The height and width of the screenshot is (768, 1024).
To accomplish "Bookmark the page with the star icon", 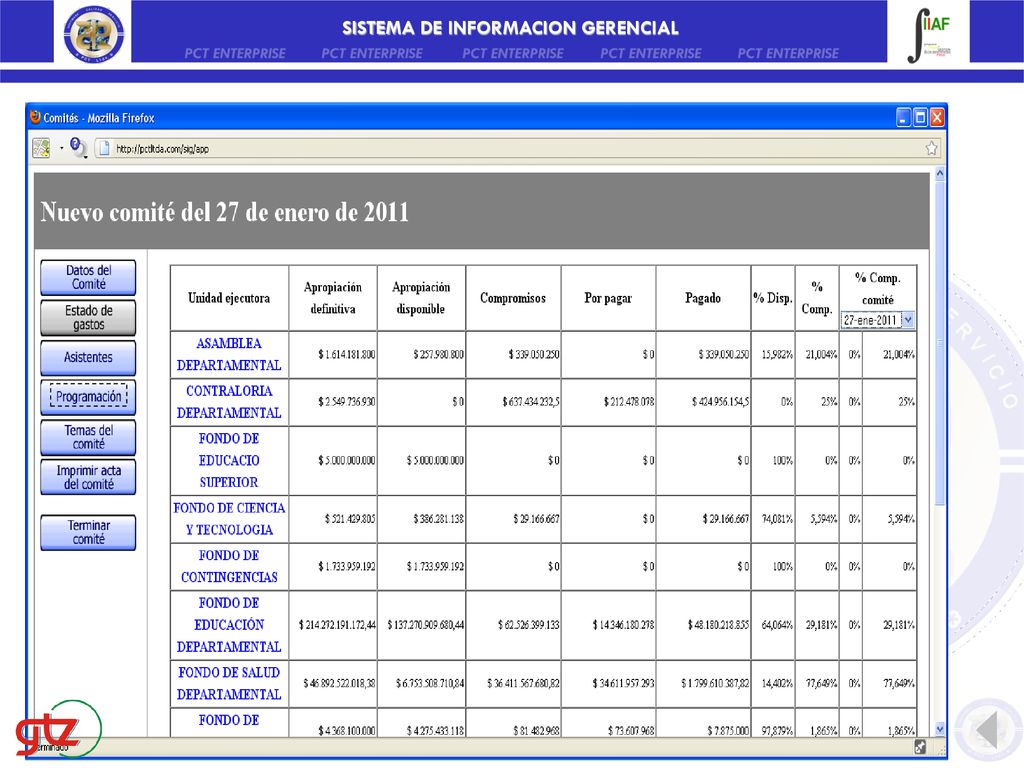I will tap(931, 148).
